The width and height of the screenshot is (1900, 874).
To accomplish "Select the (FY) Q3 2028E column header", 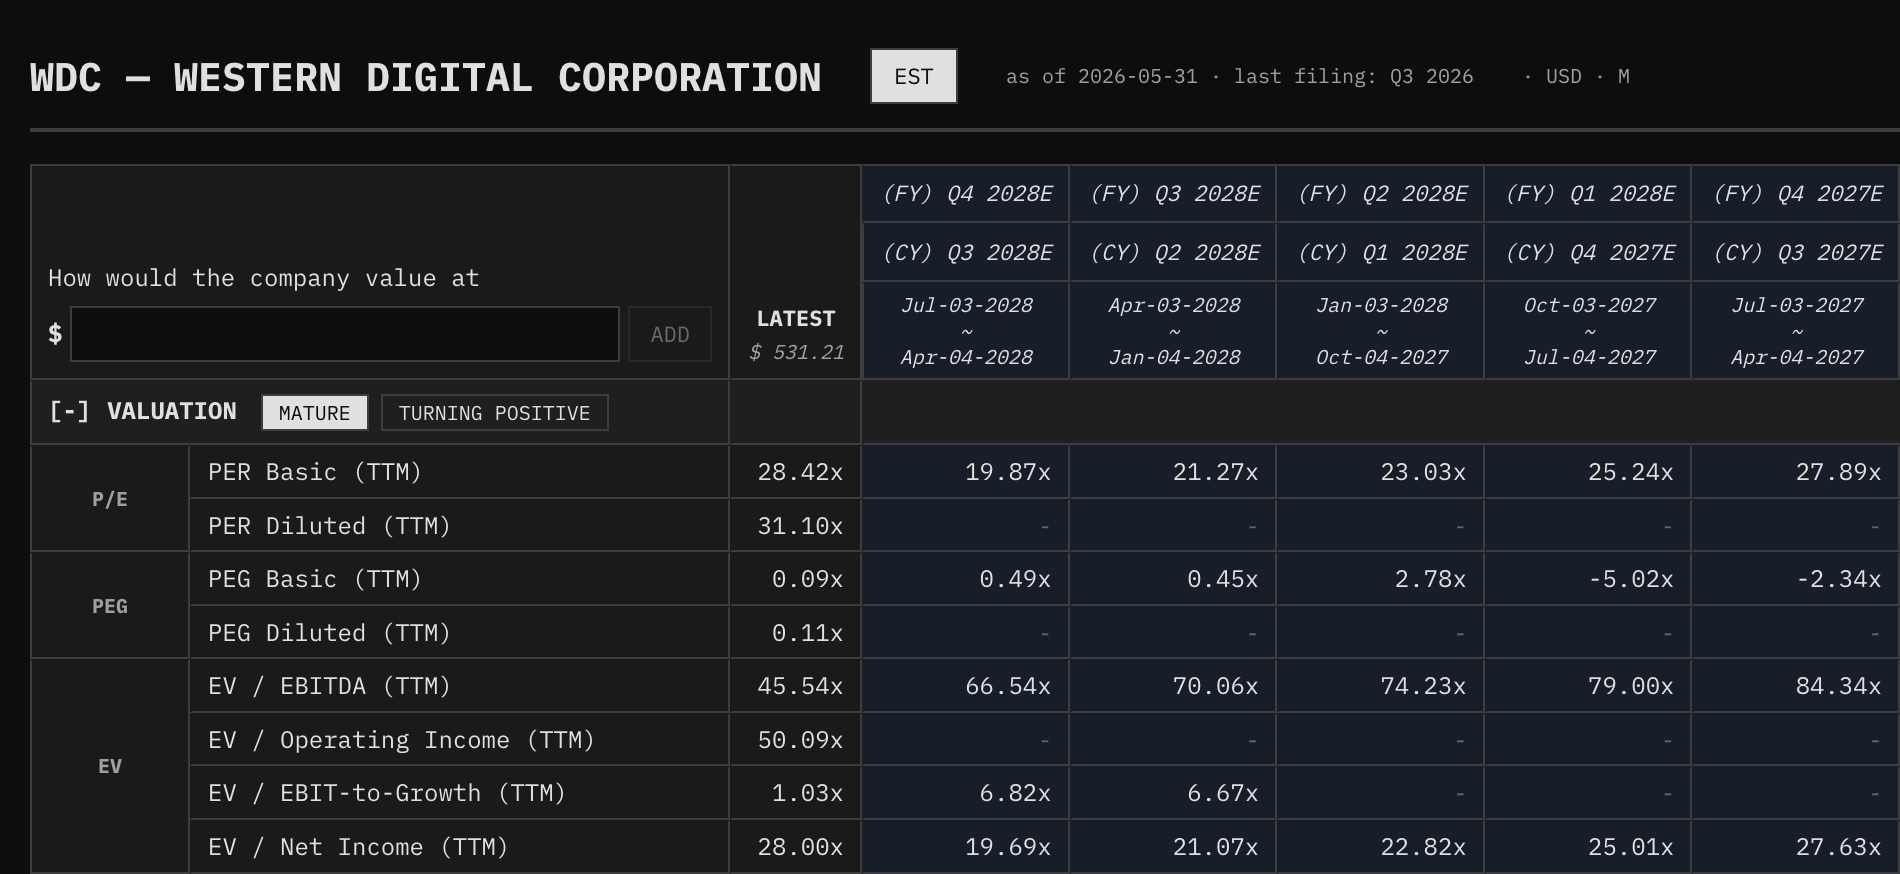I will pos(1174,194).
